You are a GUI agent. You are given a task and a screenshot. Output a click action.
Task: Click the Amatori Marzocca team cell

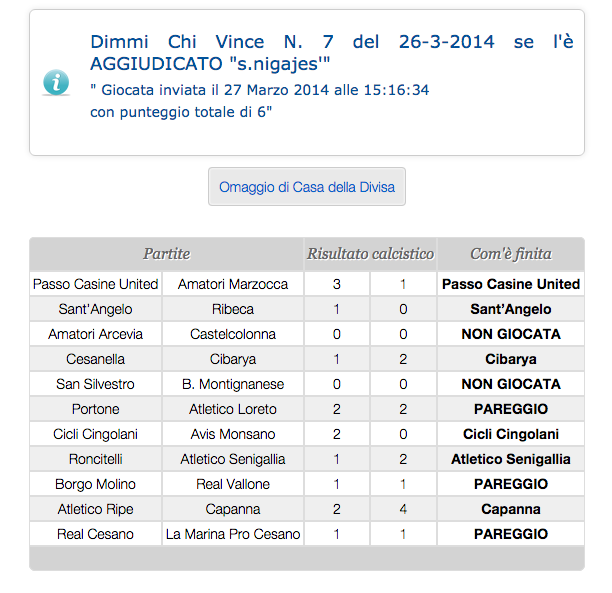tap(233, 284)
